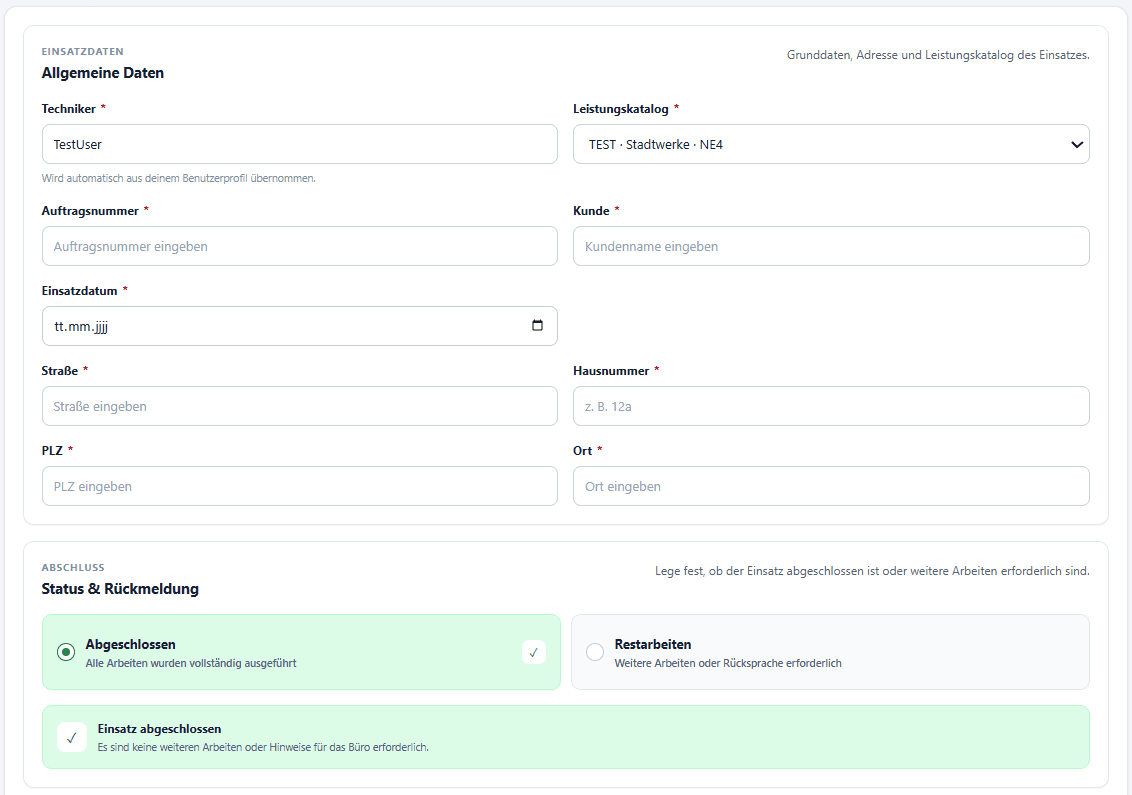Select the Abgeschlossen status card

[301, 652]
